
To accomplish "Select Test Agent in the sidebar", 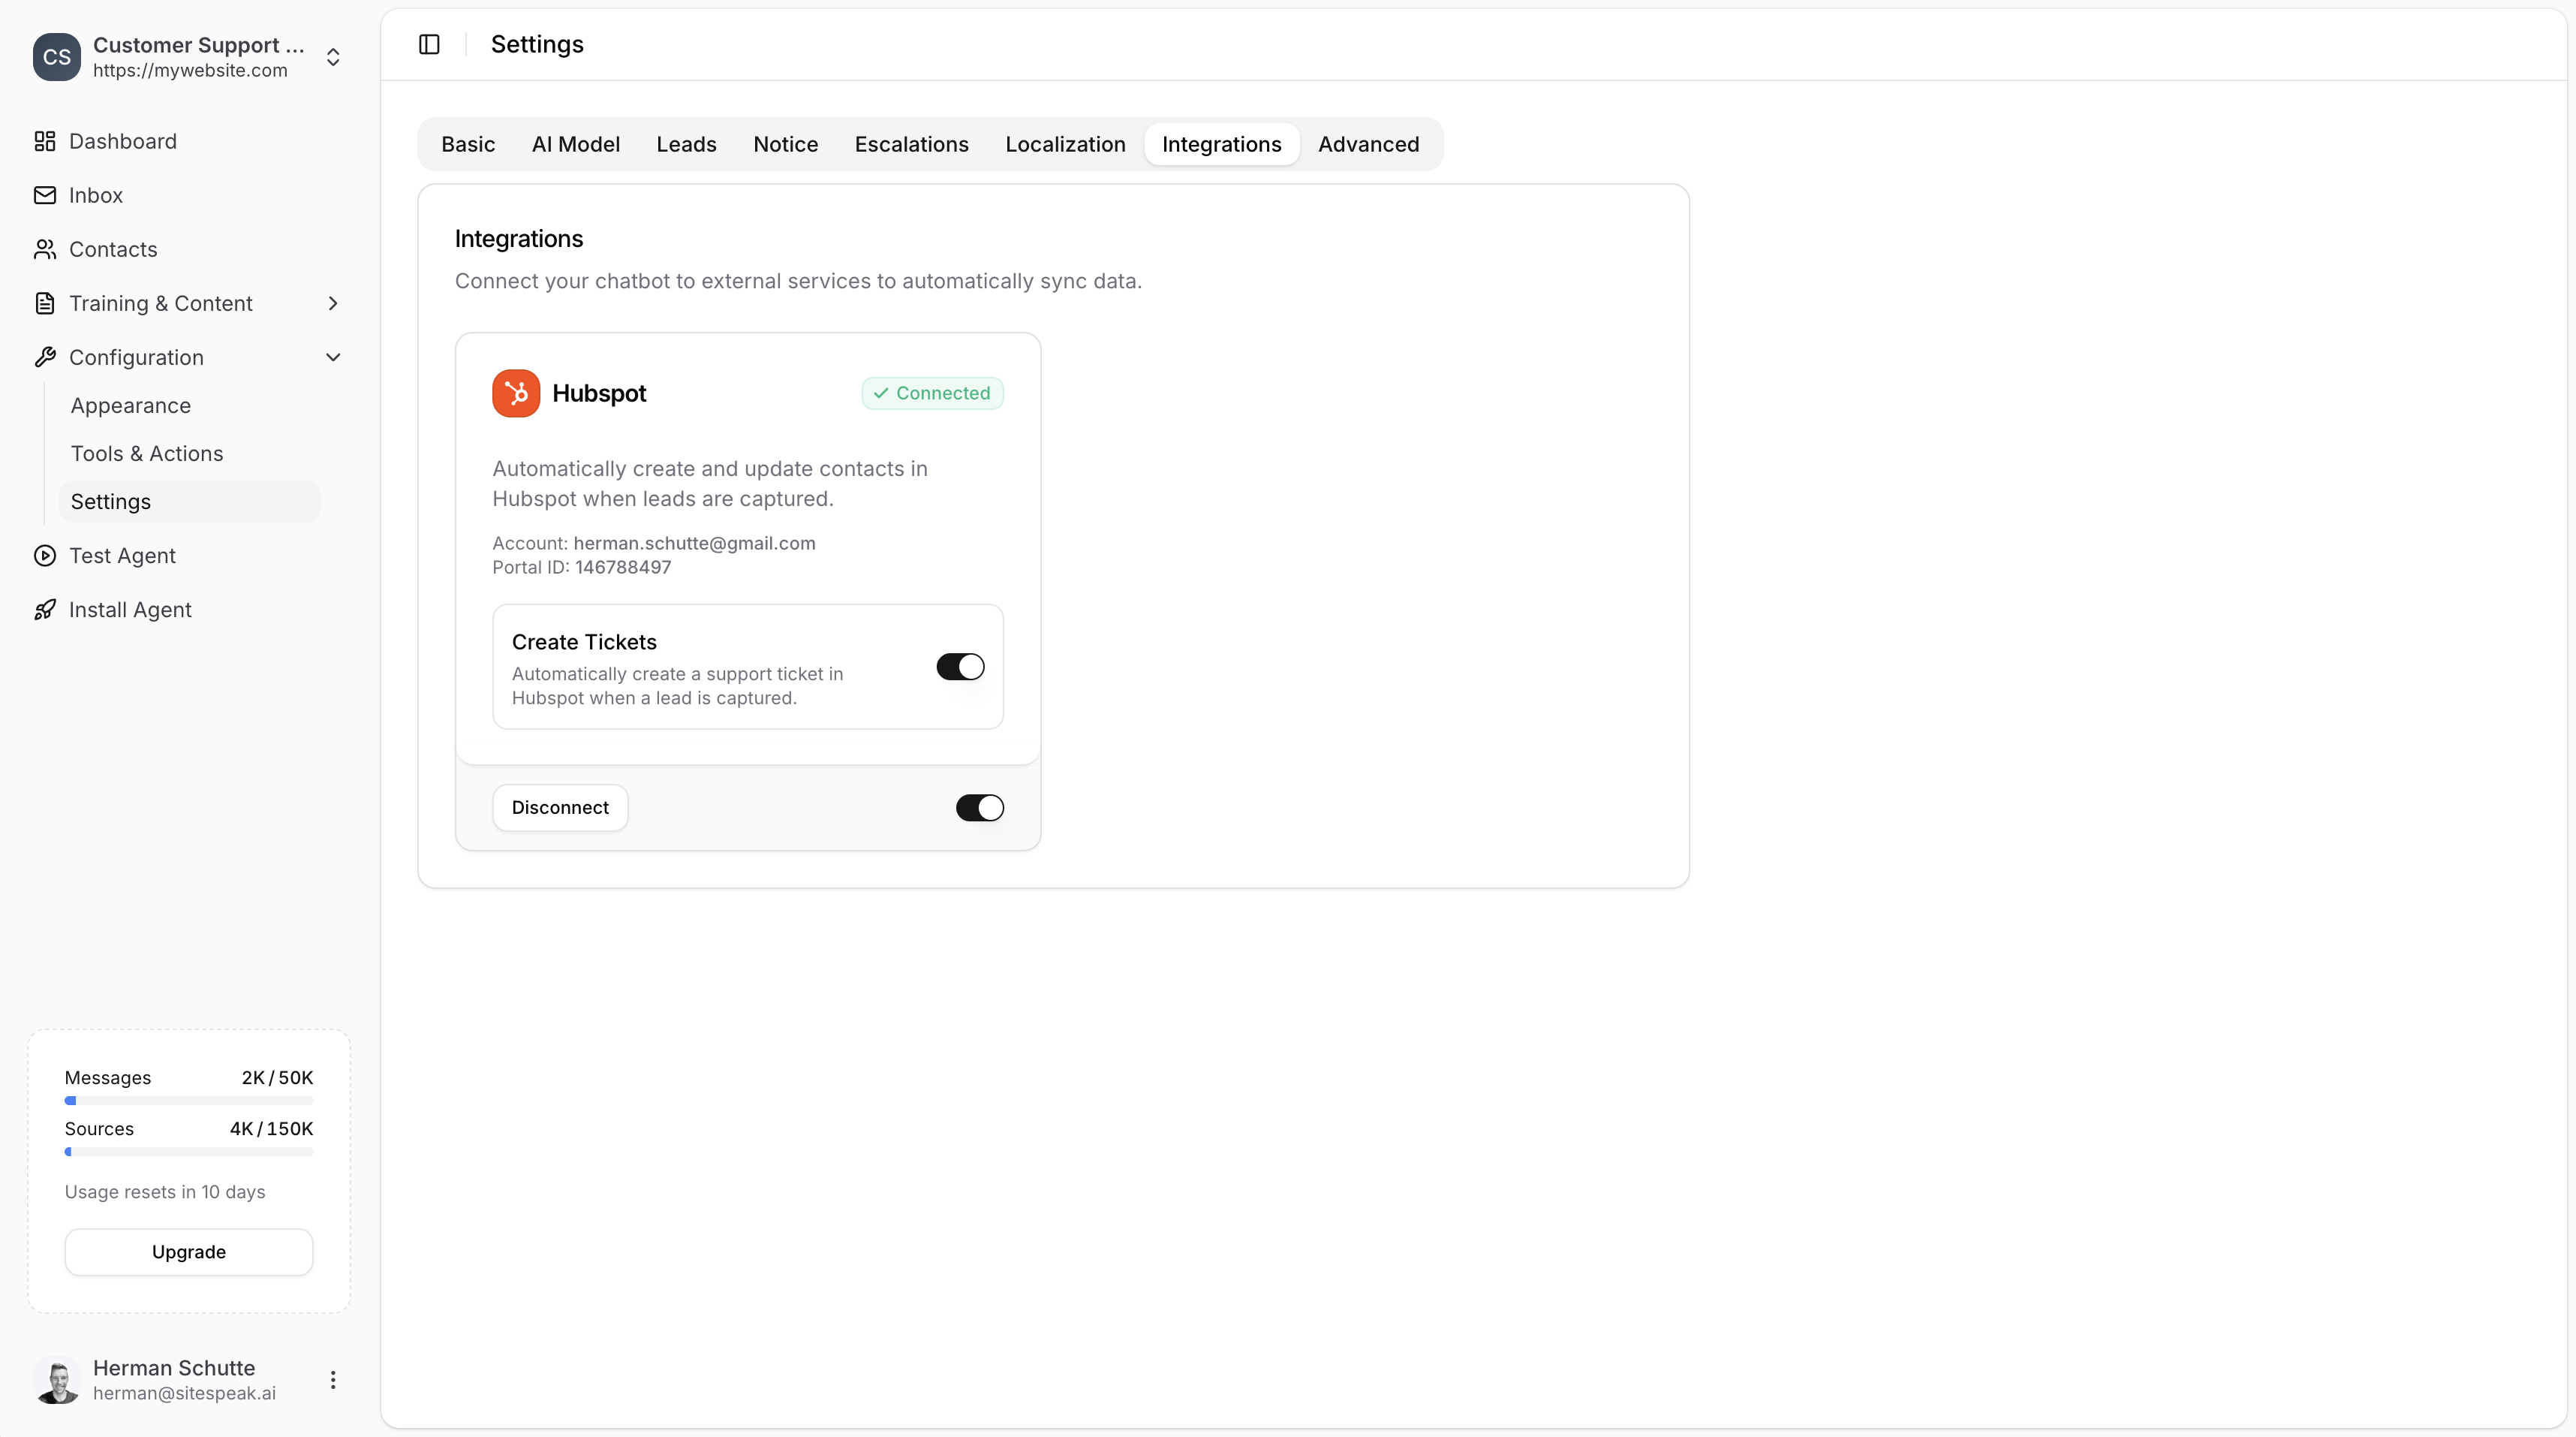I will click(122, 555).
